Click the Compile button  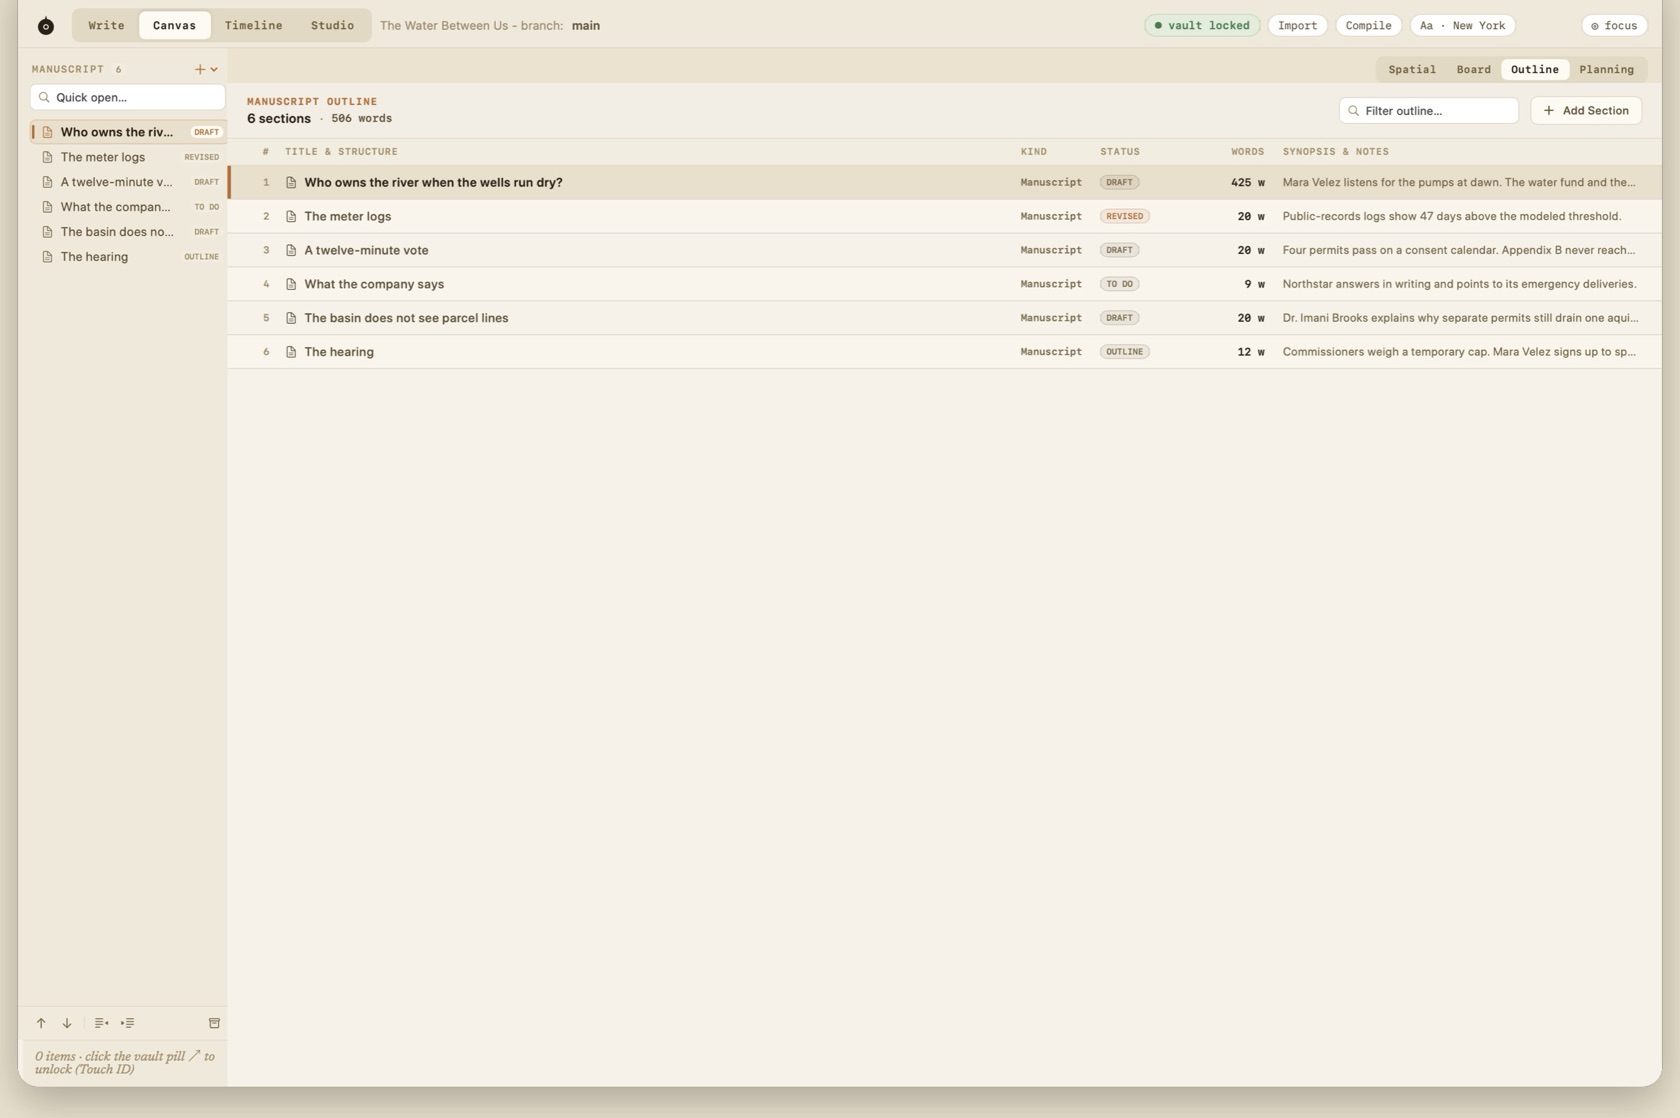coord(1368,25)
